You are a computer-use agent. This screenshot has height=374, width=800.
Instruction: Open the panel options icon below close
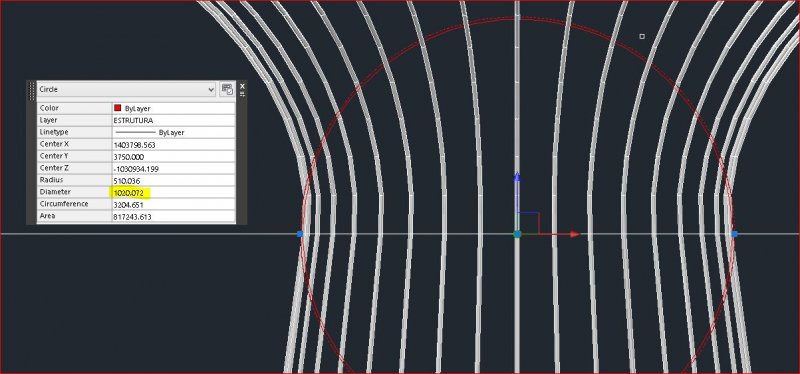click(242, 94)
